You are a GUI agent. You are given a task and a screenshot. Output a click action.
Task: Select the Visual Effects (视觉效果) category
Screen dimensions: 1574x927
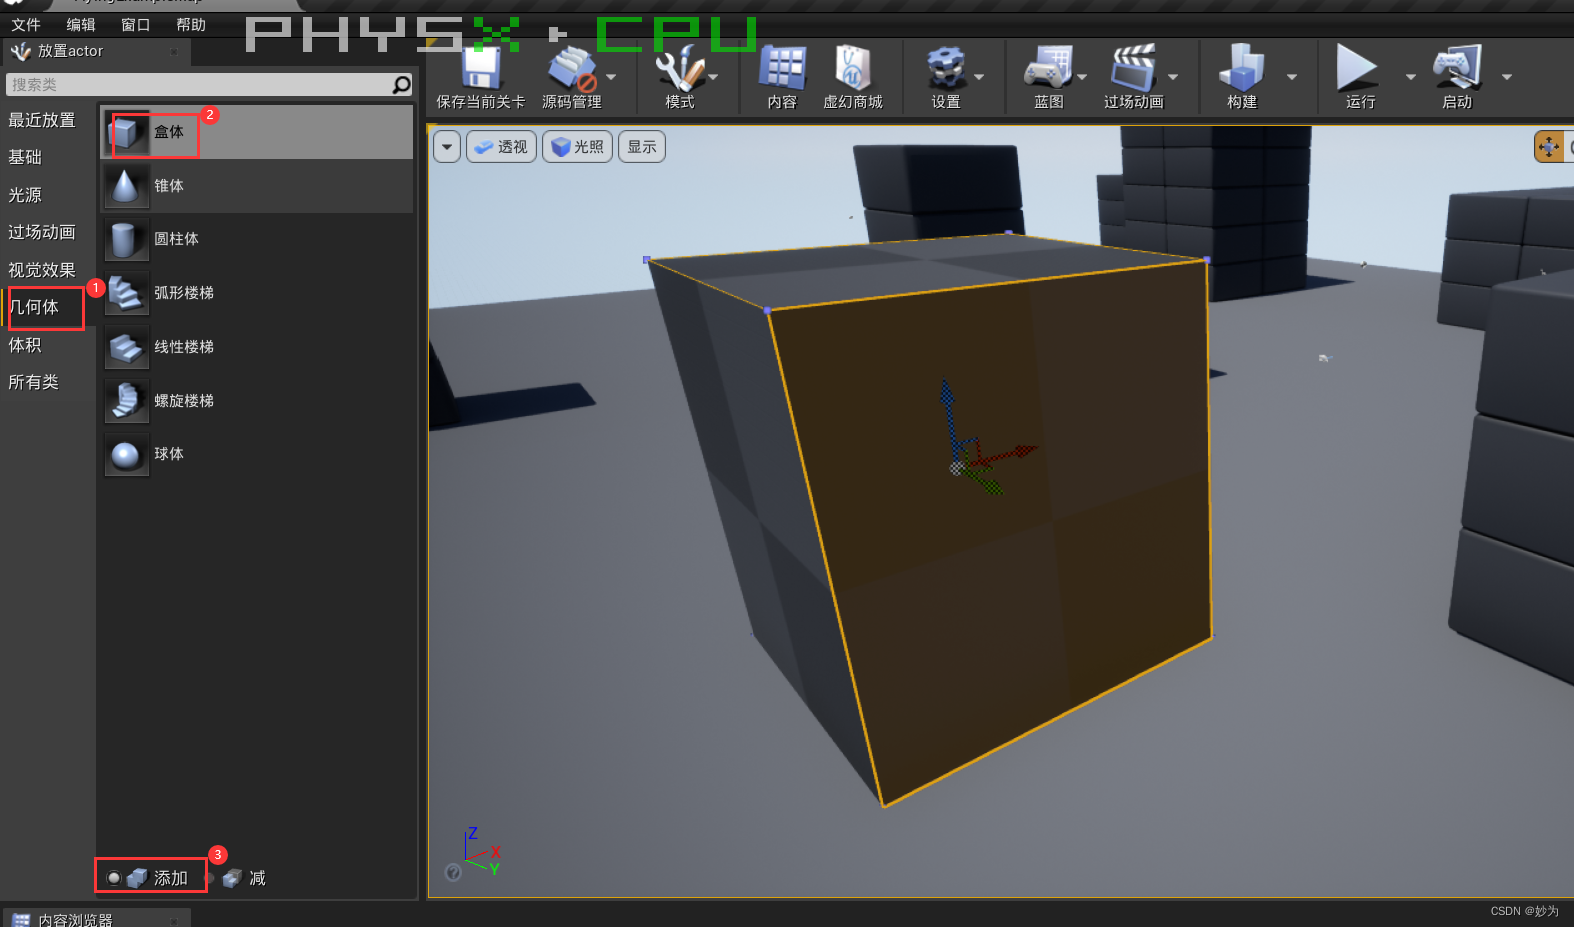coord(42,270)
